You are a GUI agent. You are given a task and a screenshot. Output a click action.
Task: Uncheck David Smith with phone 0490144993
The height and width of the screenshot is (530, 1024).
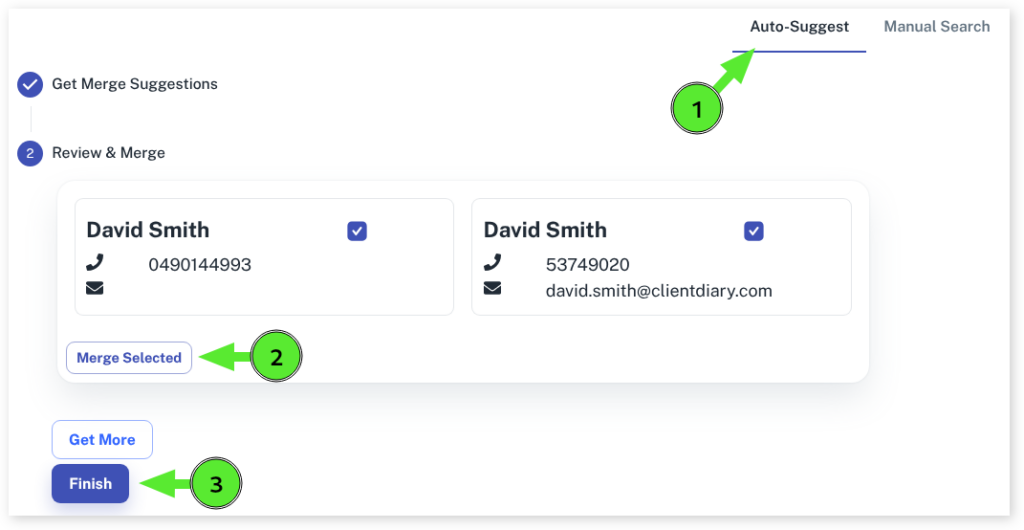click(357, 231)
